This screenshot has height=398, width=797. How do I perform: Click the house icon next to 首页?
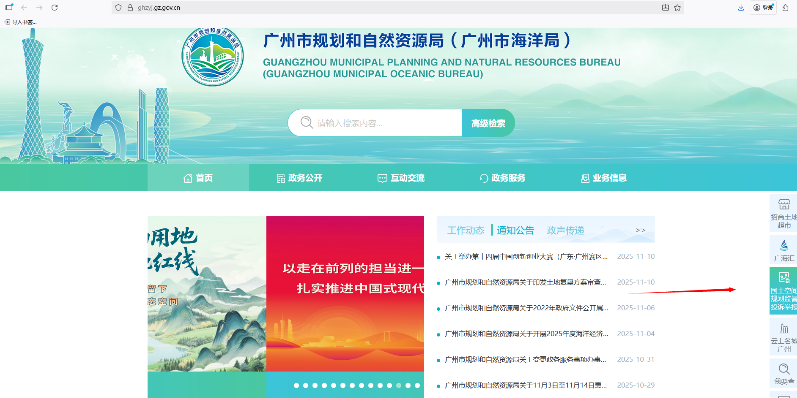point(188,178)
